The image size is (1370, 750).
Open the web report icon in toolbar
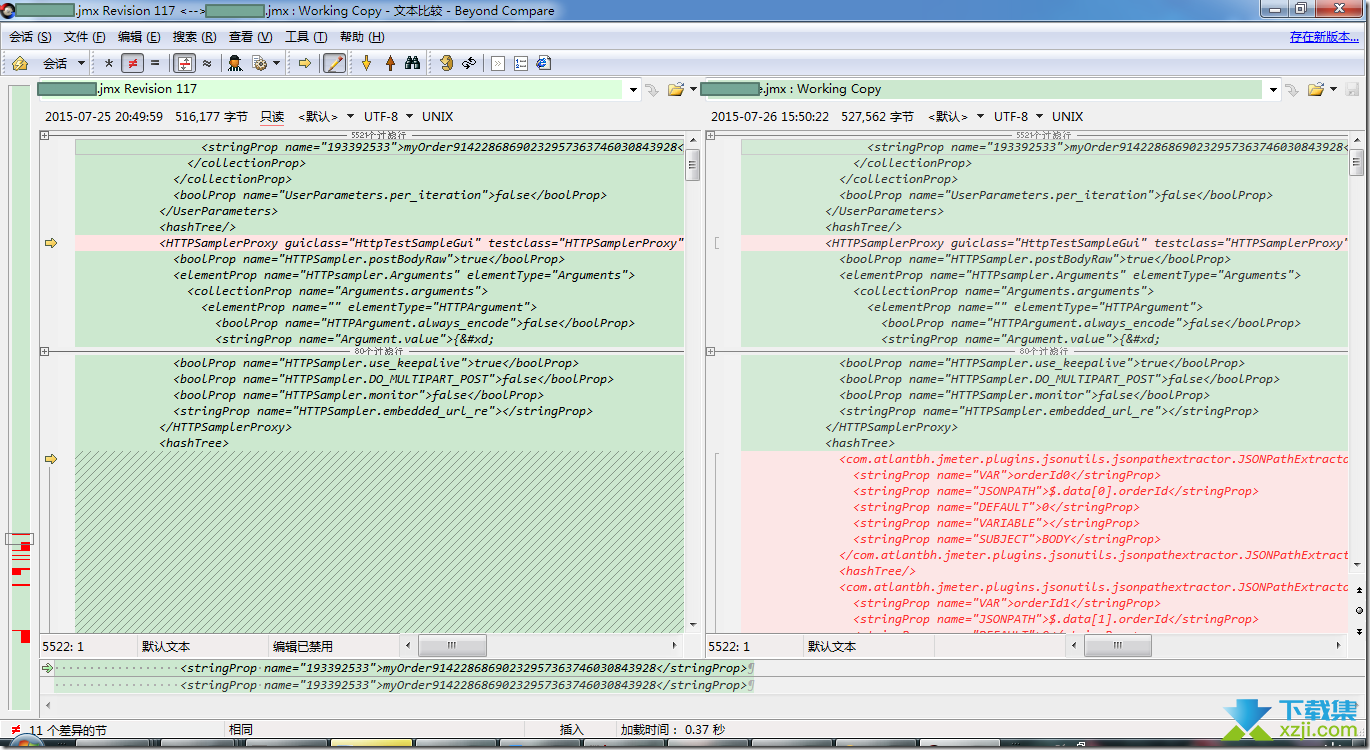544,63
